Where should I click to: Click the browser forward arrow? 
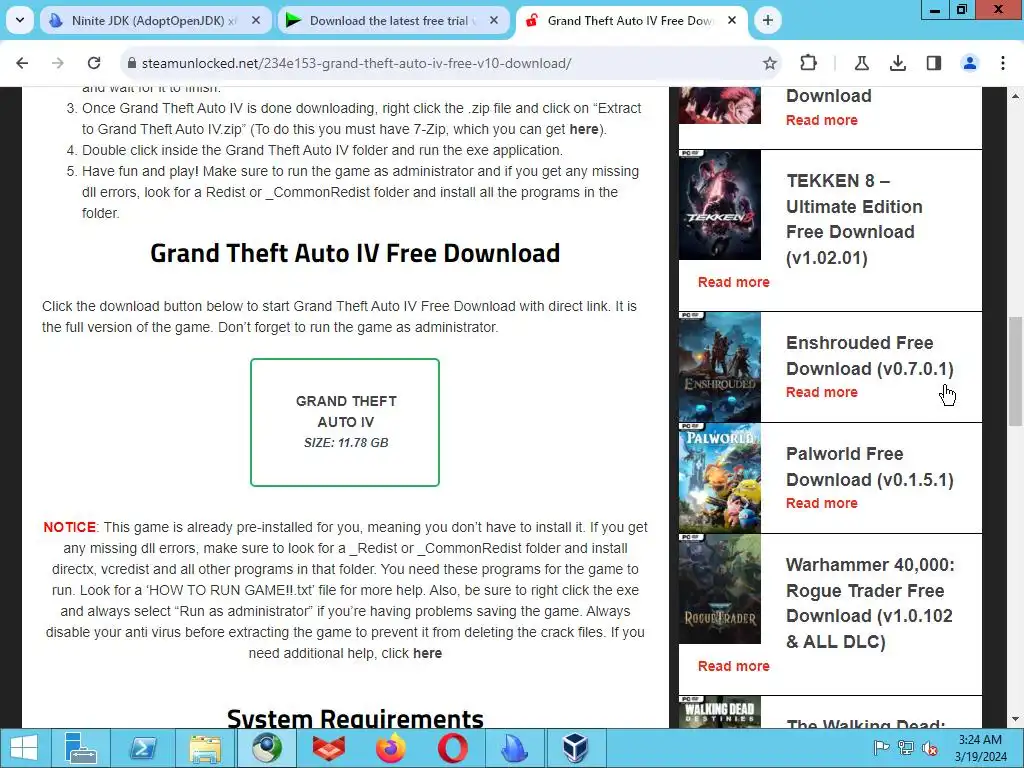click(57, 63)
